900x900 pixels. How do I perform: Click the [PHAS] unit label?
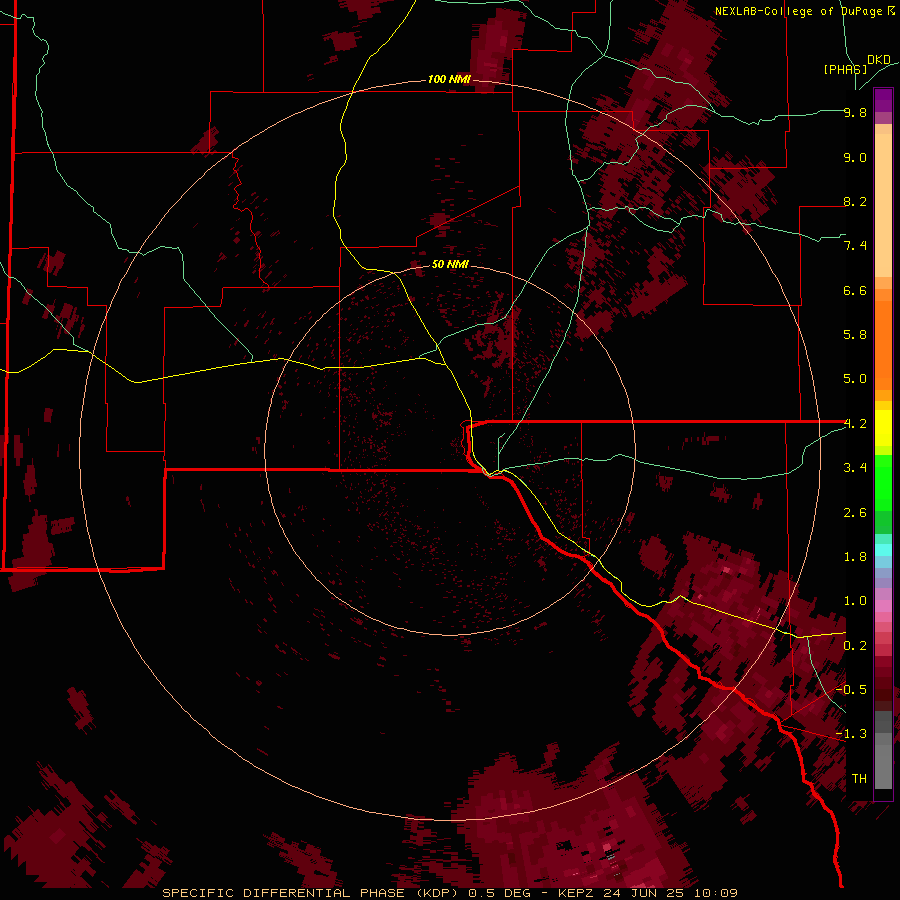(x=845, y=69)
